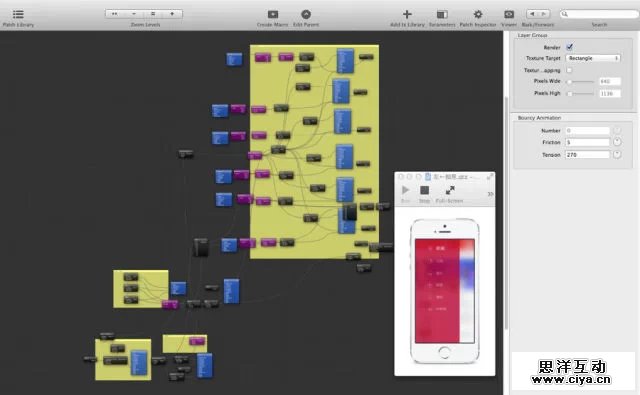This screenshot has height=395, width=640.
Task: Enable the Textur...apping checkbox
Action: [x=569, y=70]
